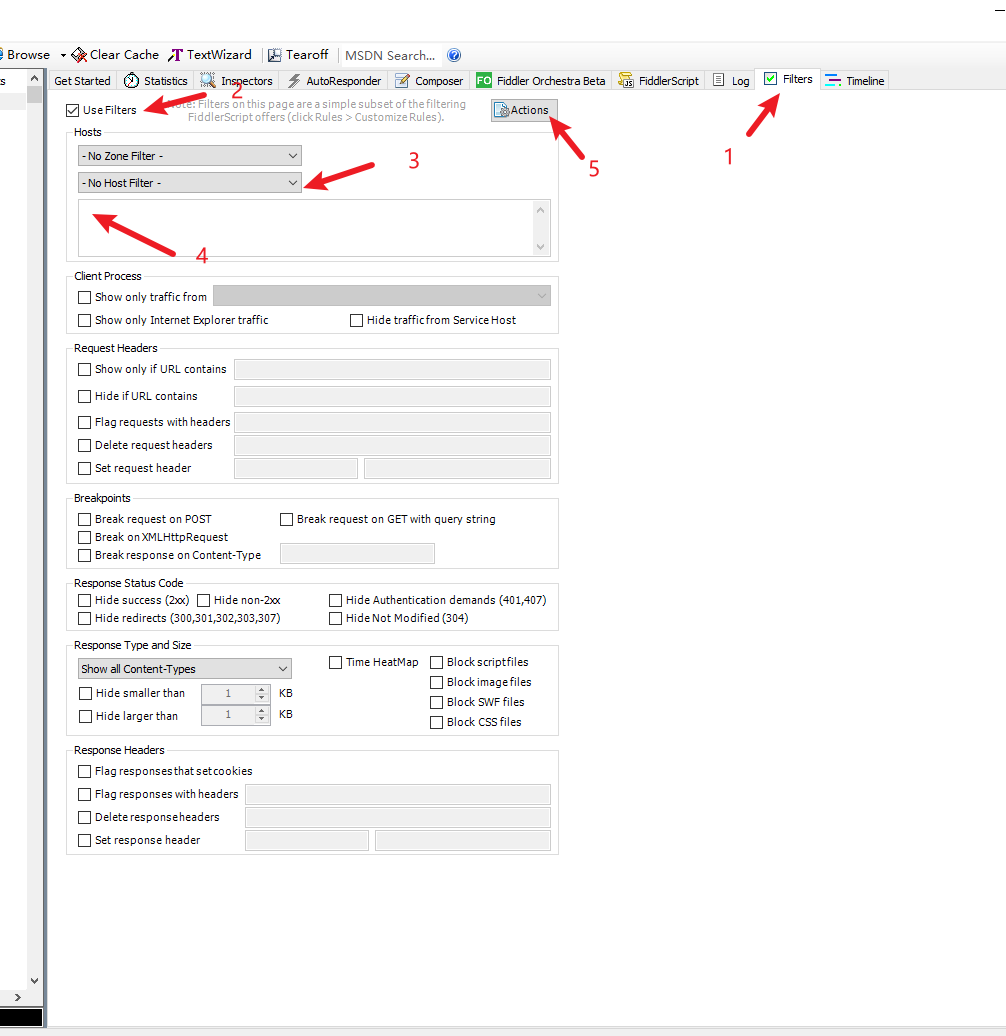Click the AutoResponder lightning icon

tap(294, 81)
